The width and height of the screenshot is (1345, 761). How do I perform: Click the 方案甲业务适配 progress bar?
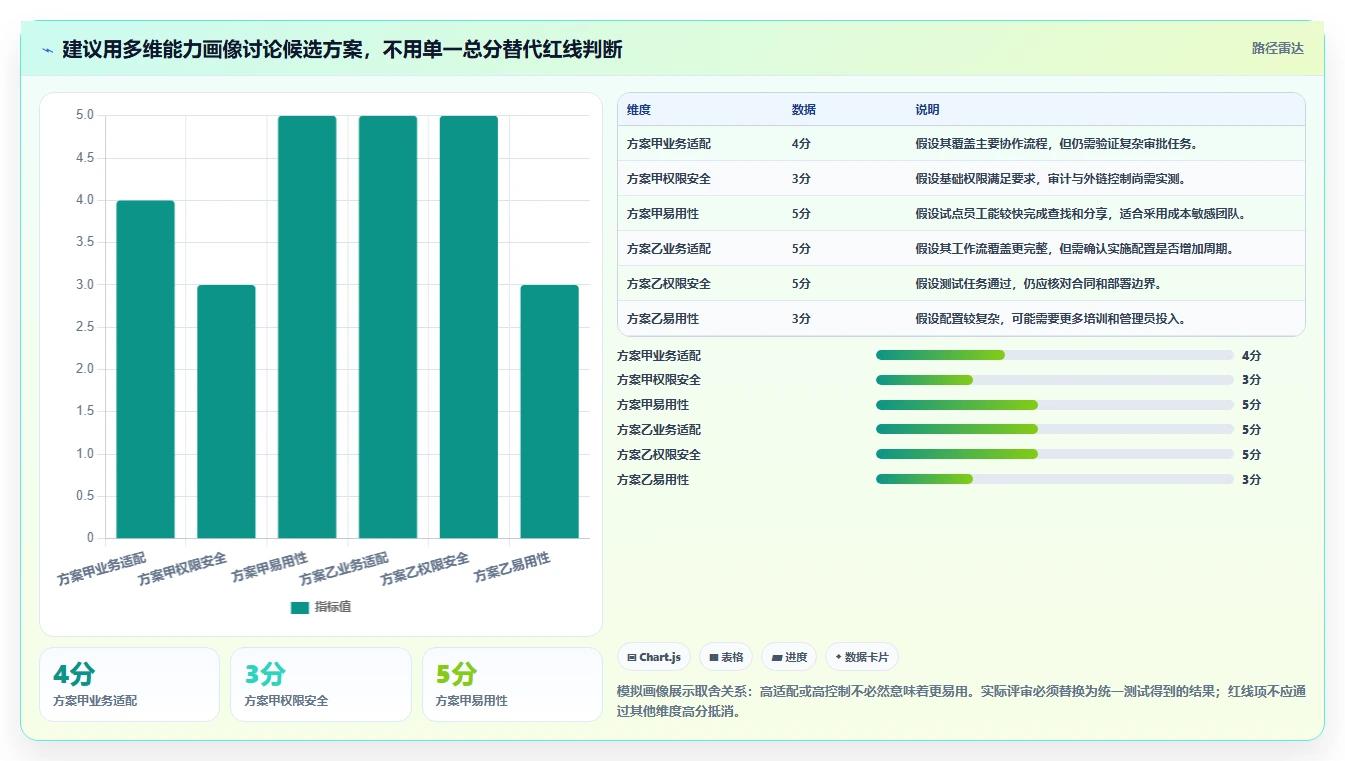point(1055,355)
